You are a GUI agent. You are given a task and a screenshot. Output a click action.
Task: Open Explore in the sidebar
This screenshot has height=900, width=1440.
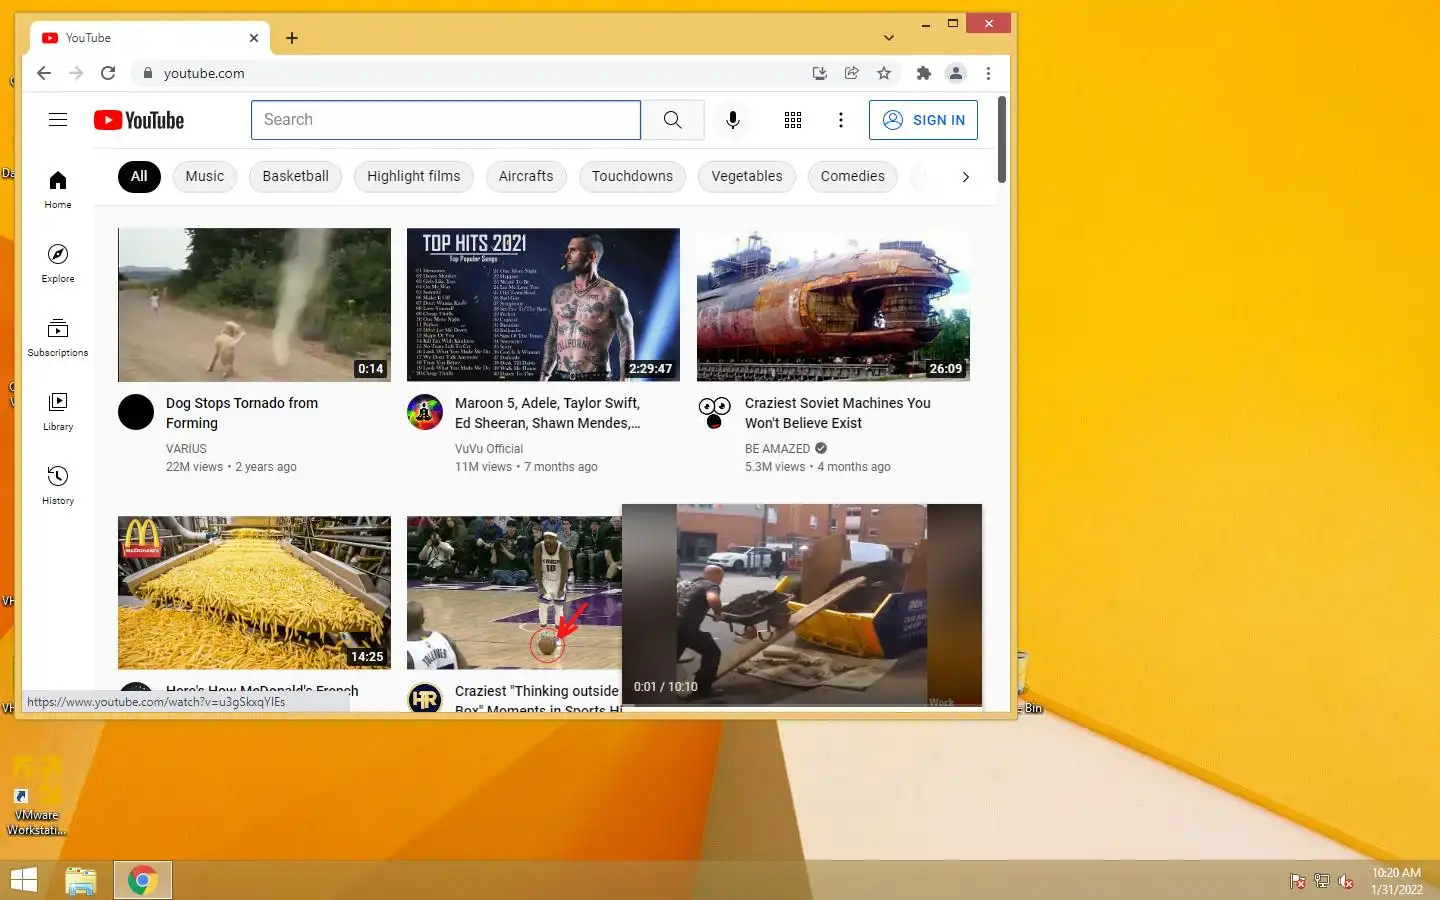(58, 263)
